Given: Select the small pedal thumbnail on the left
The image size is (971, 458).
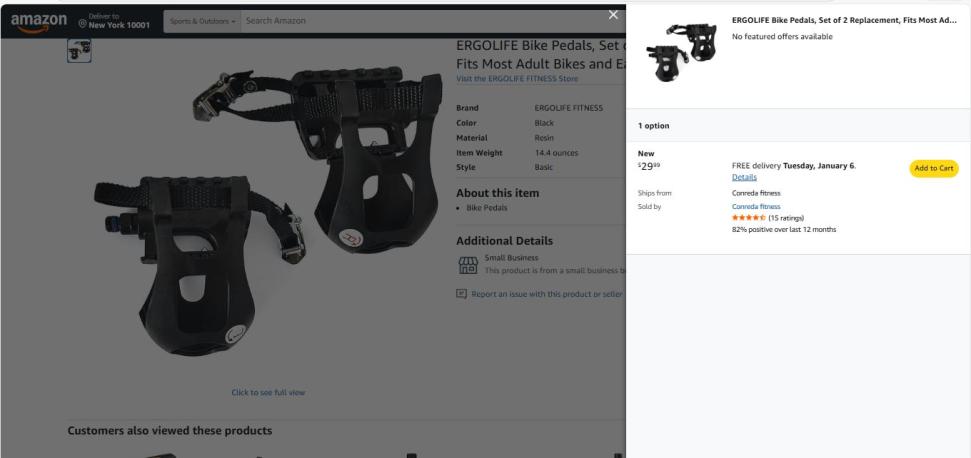Looking at the screenshot, I should point(79,51).
